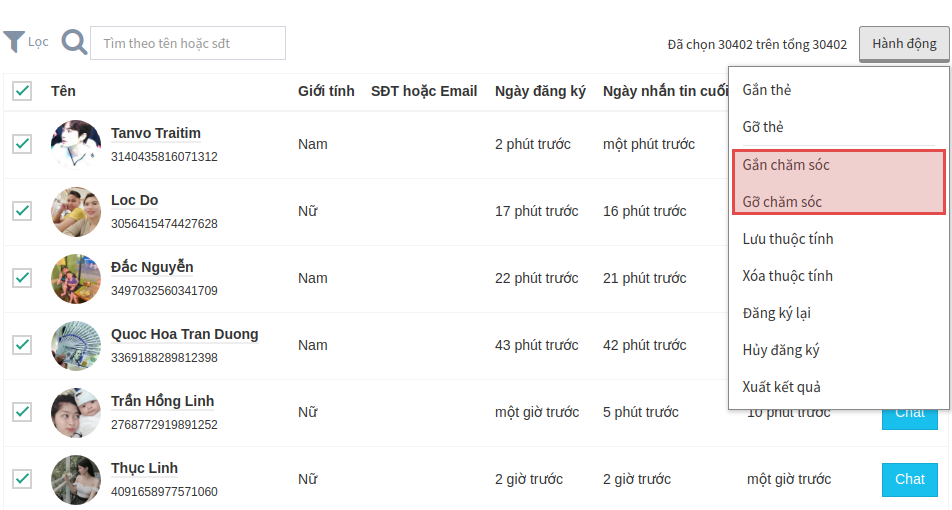Click Hủy đăng ký in menu
Viewport: 952px width, 510px height.
pyautogui.click(x=781, y=350)
